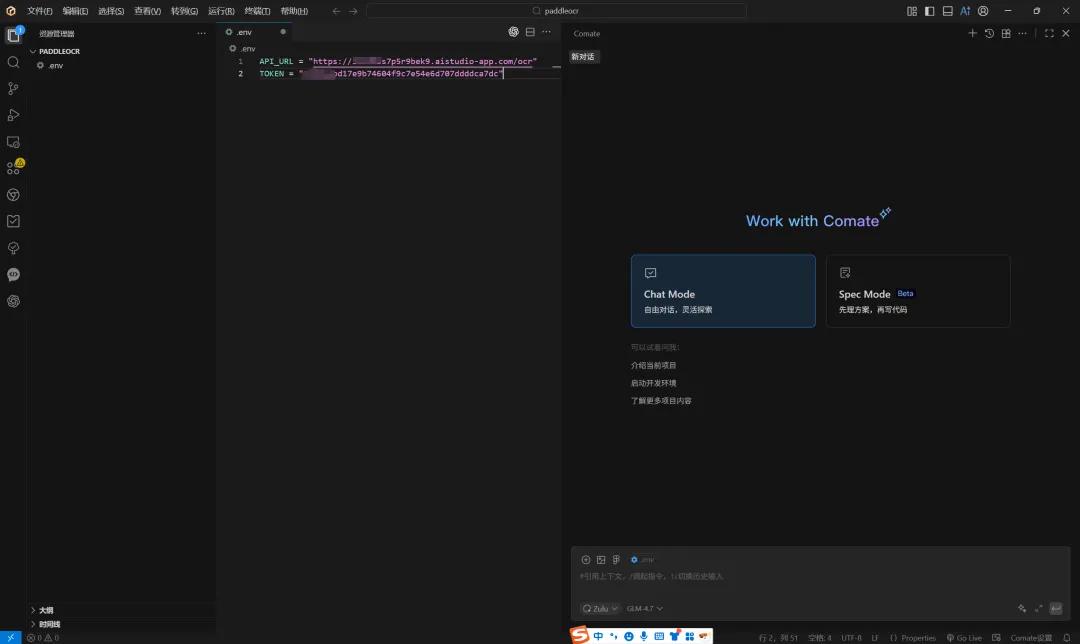Select the Spec Mode Beta card
This screenshot has height=644, width=1080.
[918, 291]
